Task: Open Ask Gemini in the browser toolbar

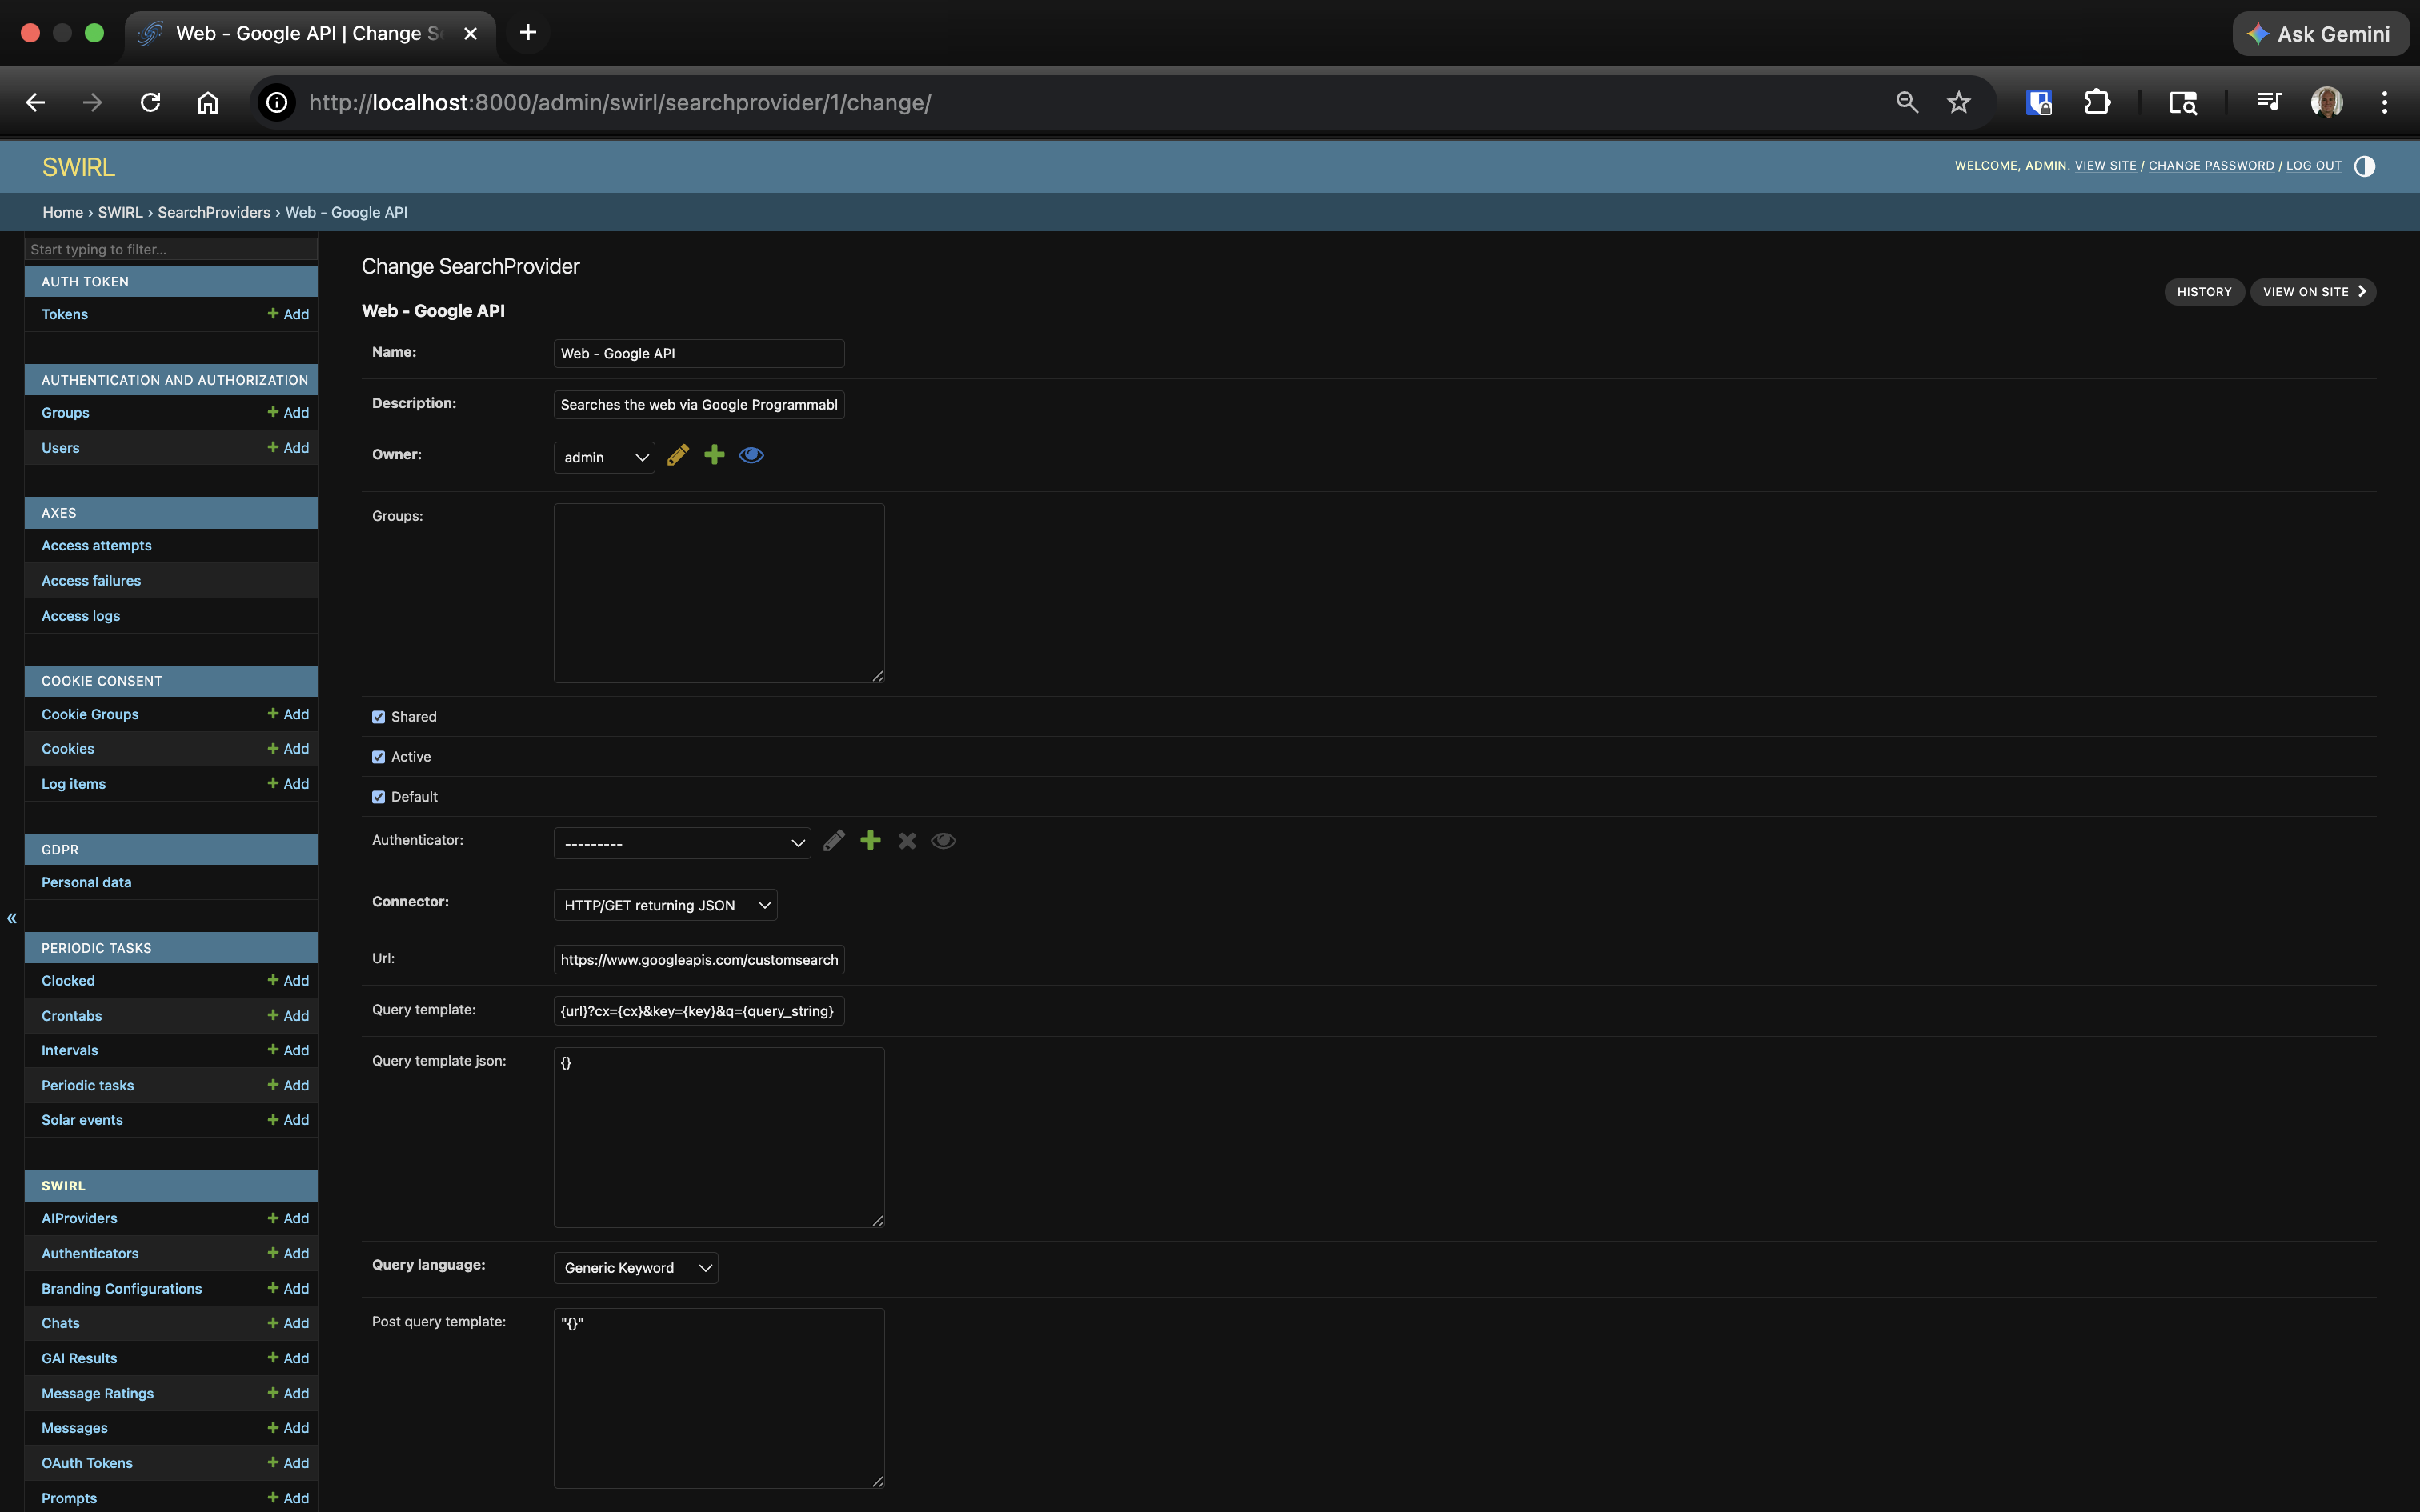Action: pyautogui.click(x=2319, y=33)
